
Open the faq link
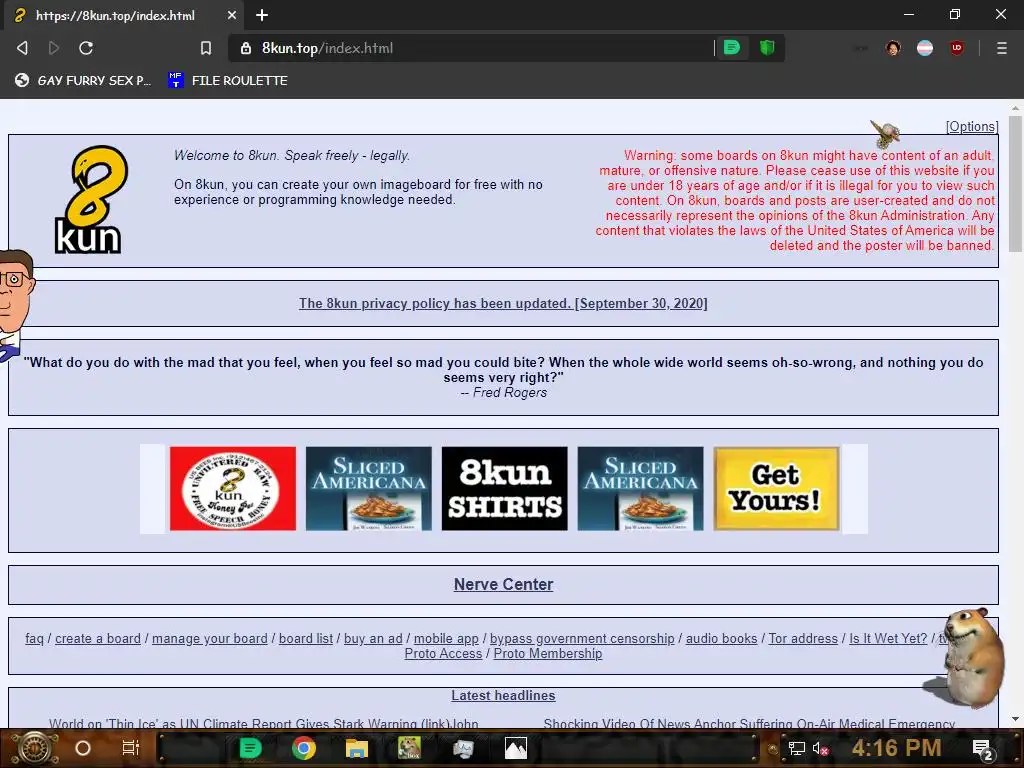click(34, 638)
